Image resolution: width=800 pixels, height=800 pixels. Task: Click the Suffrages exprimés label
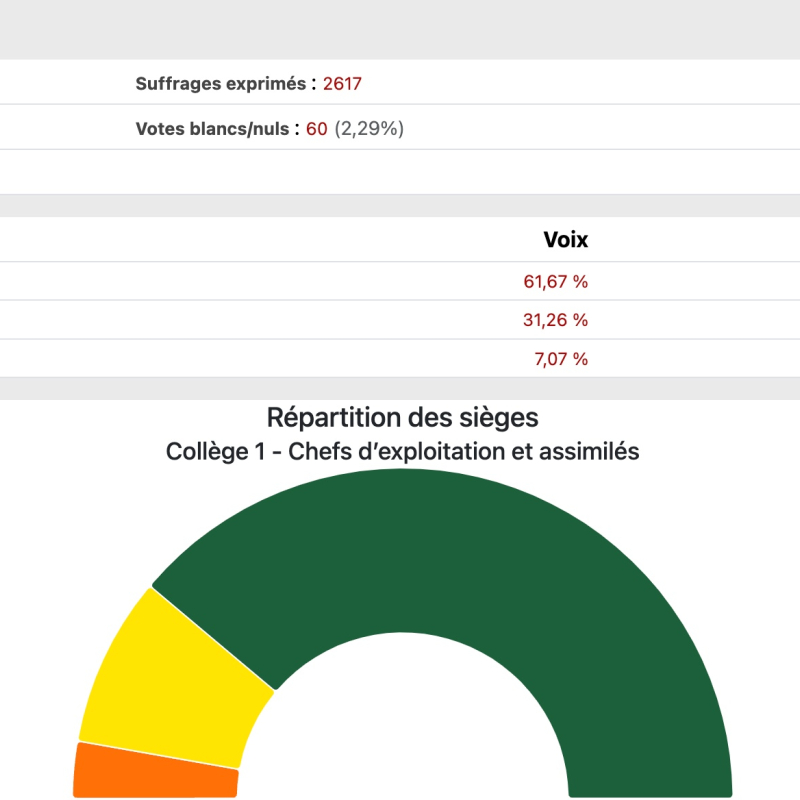pyautogui.click(x=220, y=84)
